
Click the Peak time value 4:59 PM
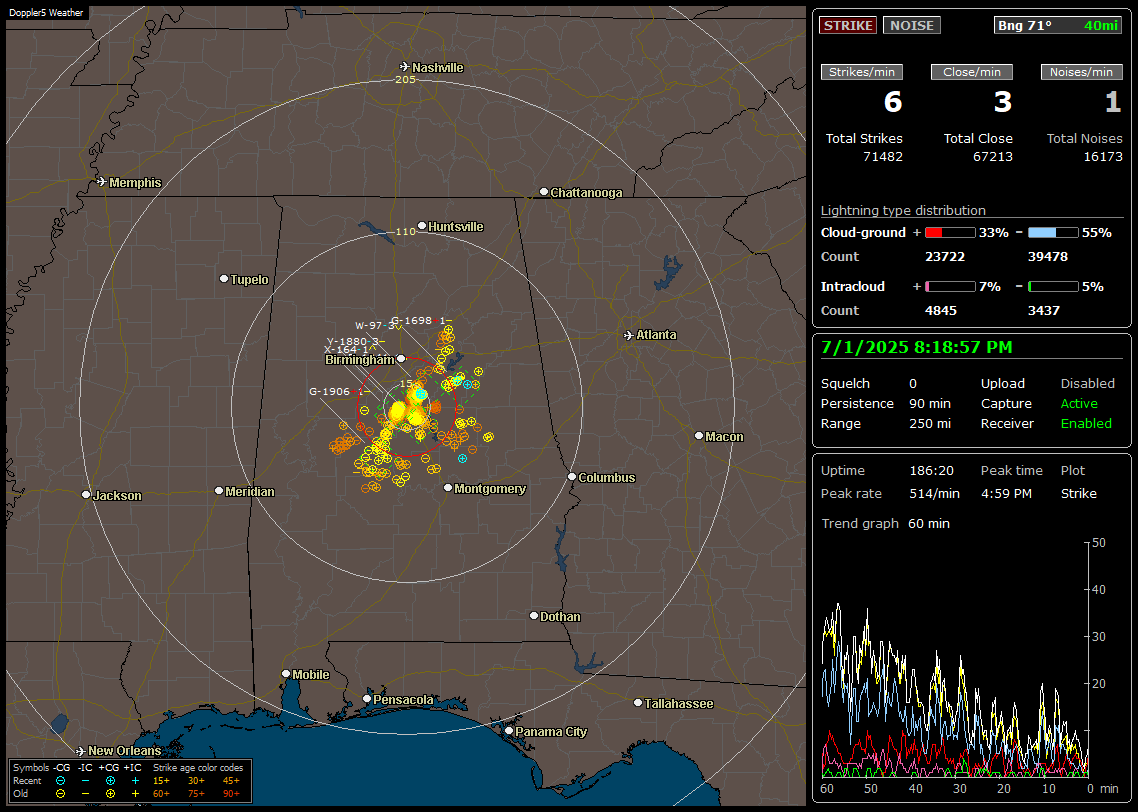(1006, 494)
